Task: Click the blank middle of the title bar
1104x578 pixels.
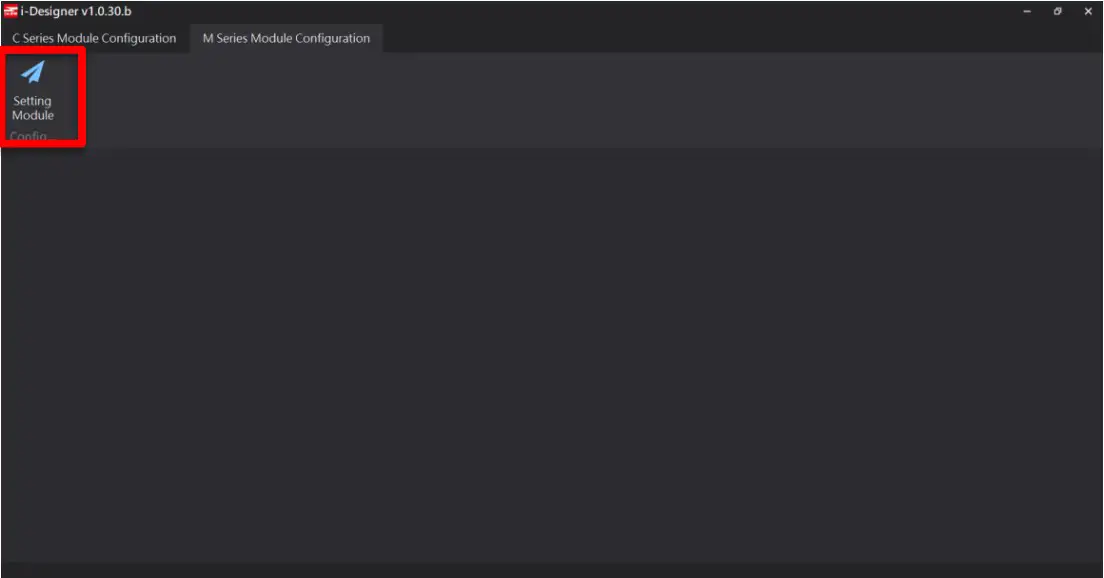Action: [x=550, y=11]
